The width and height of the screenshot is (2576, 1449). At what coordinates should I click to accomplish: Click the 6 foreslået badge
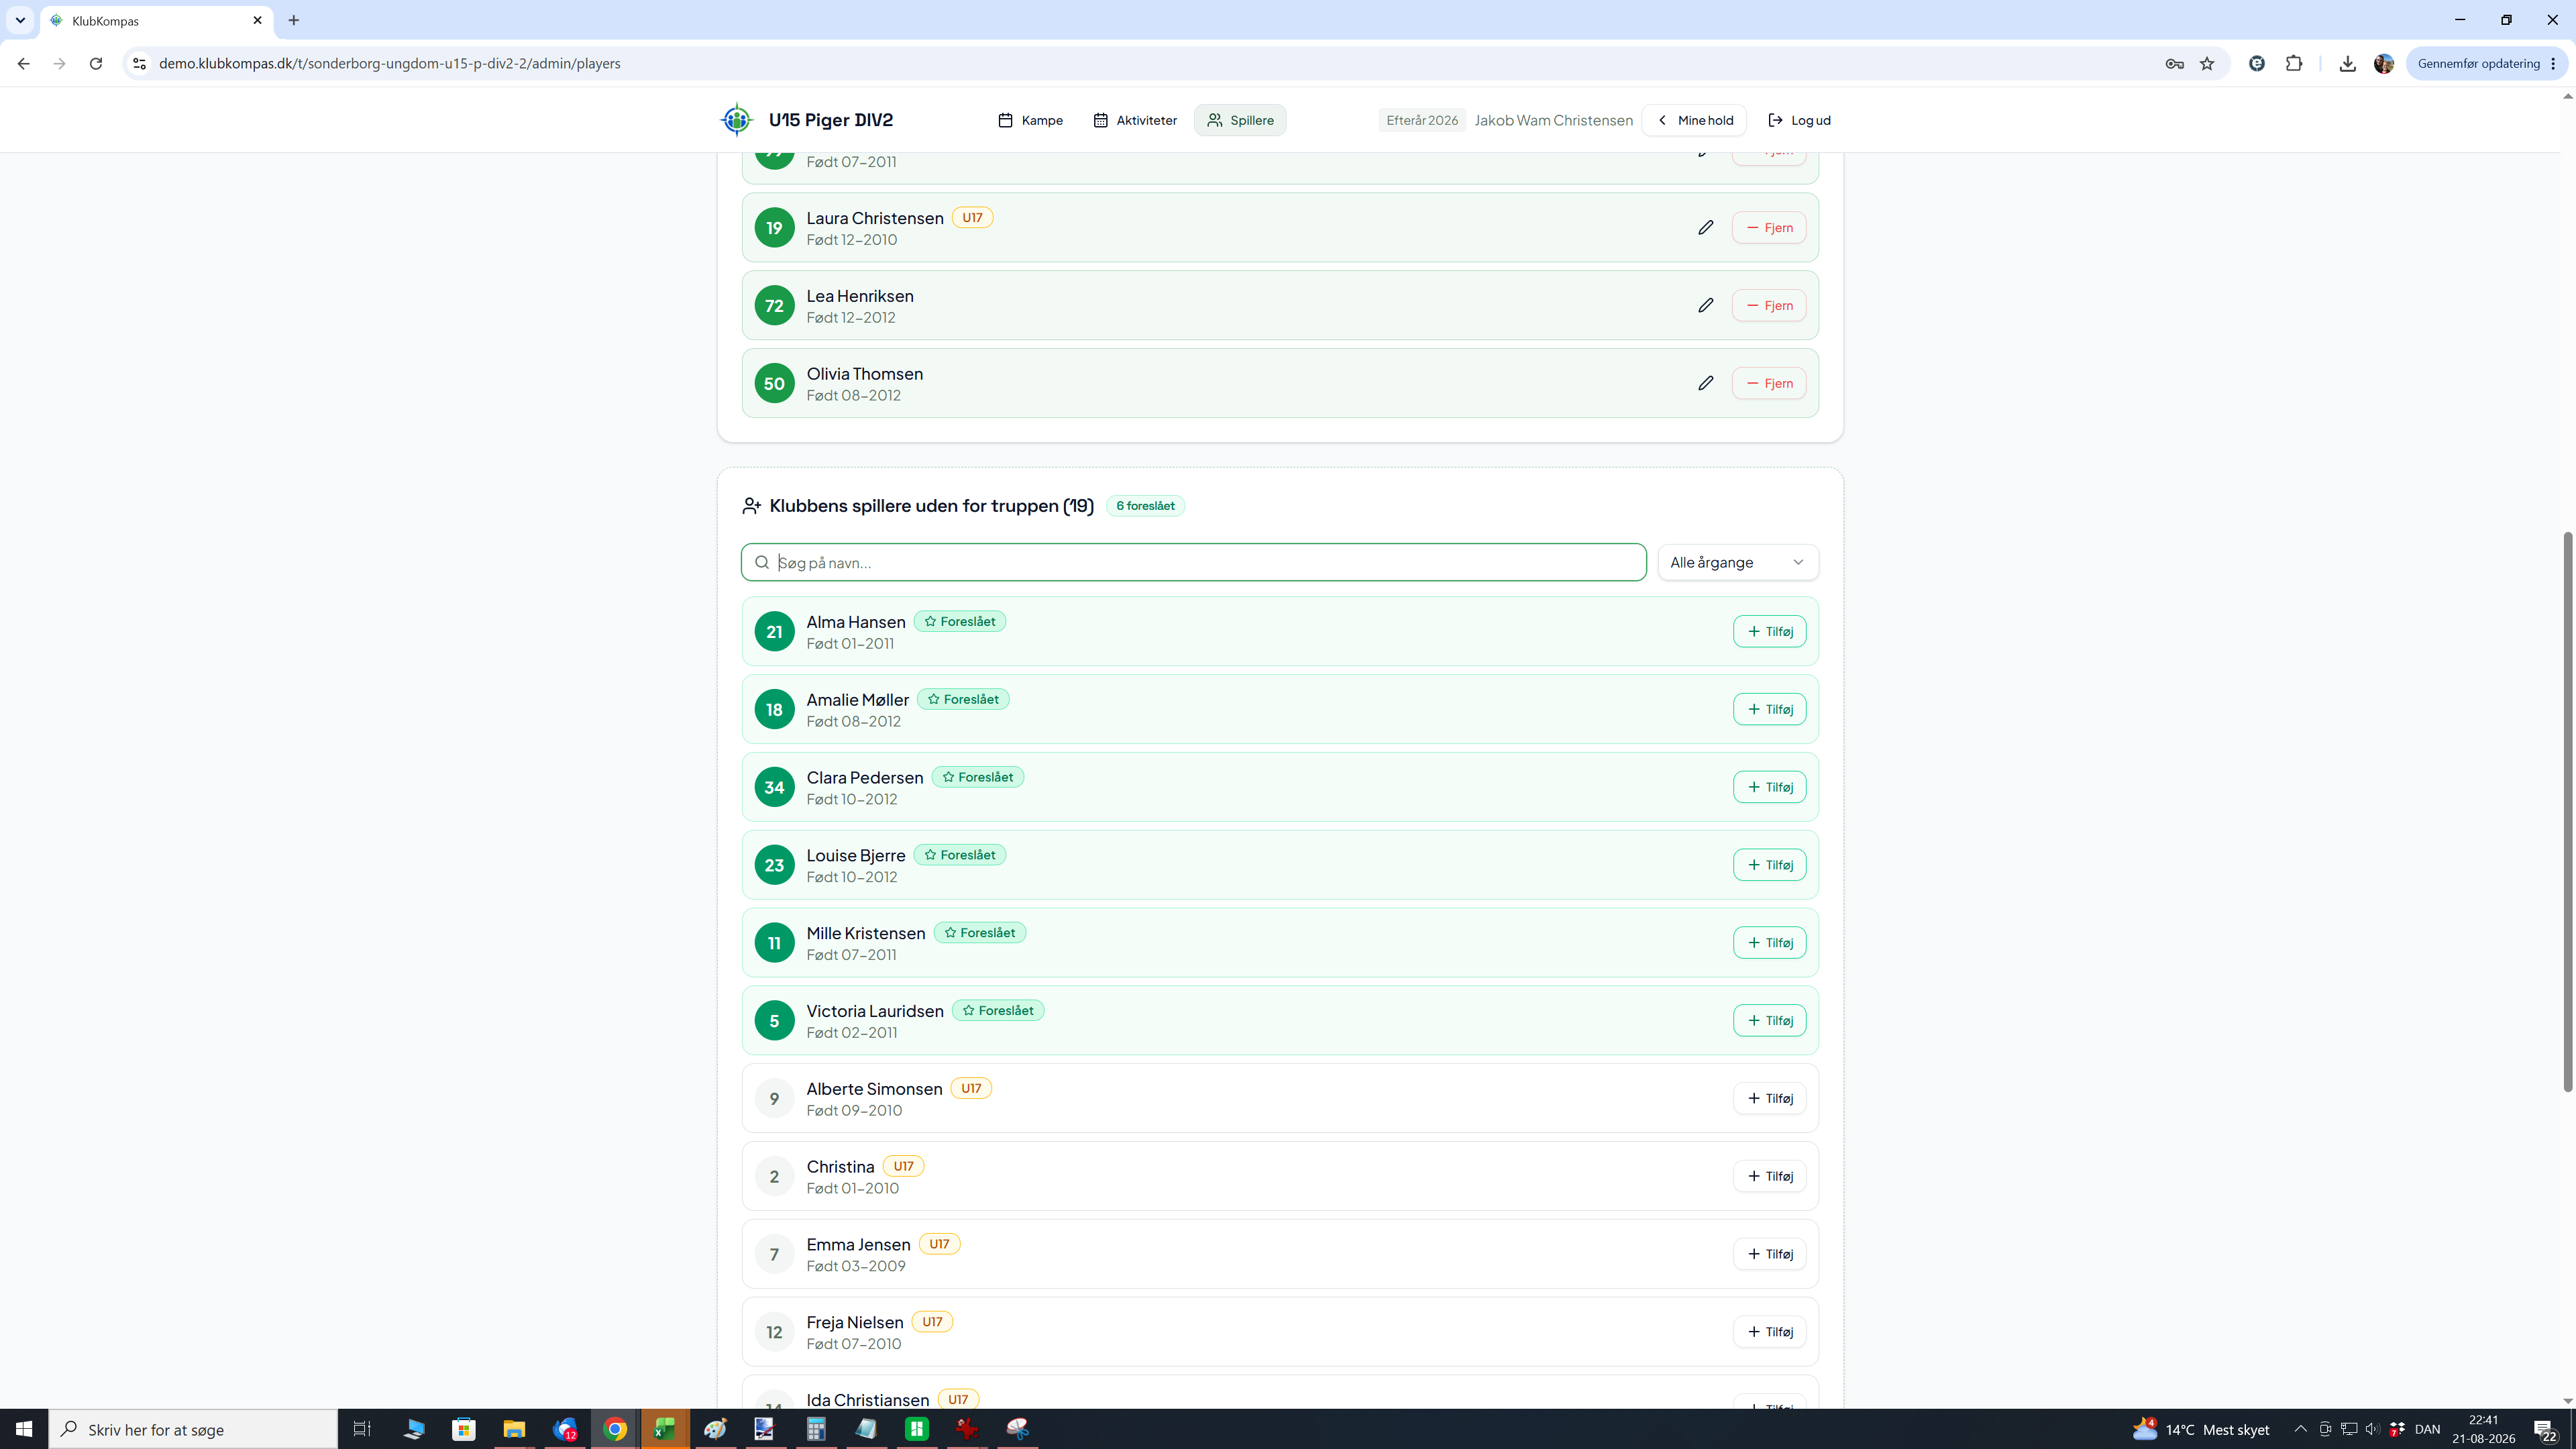[1145, 506]
